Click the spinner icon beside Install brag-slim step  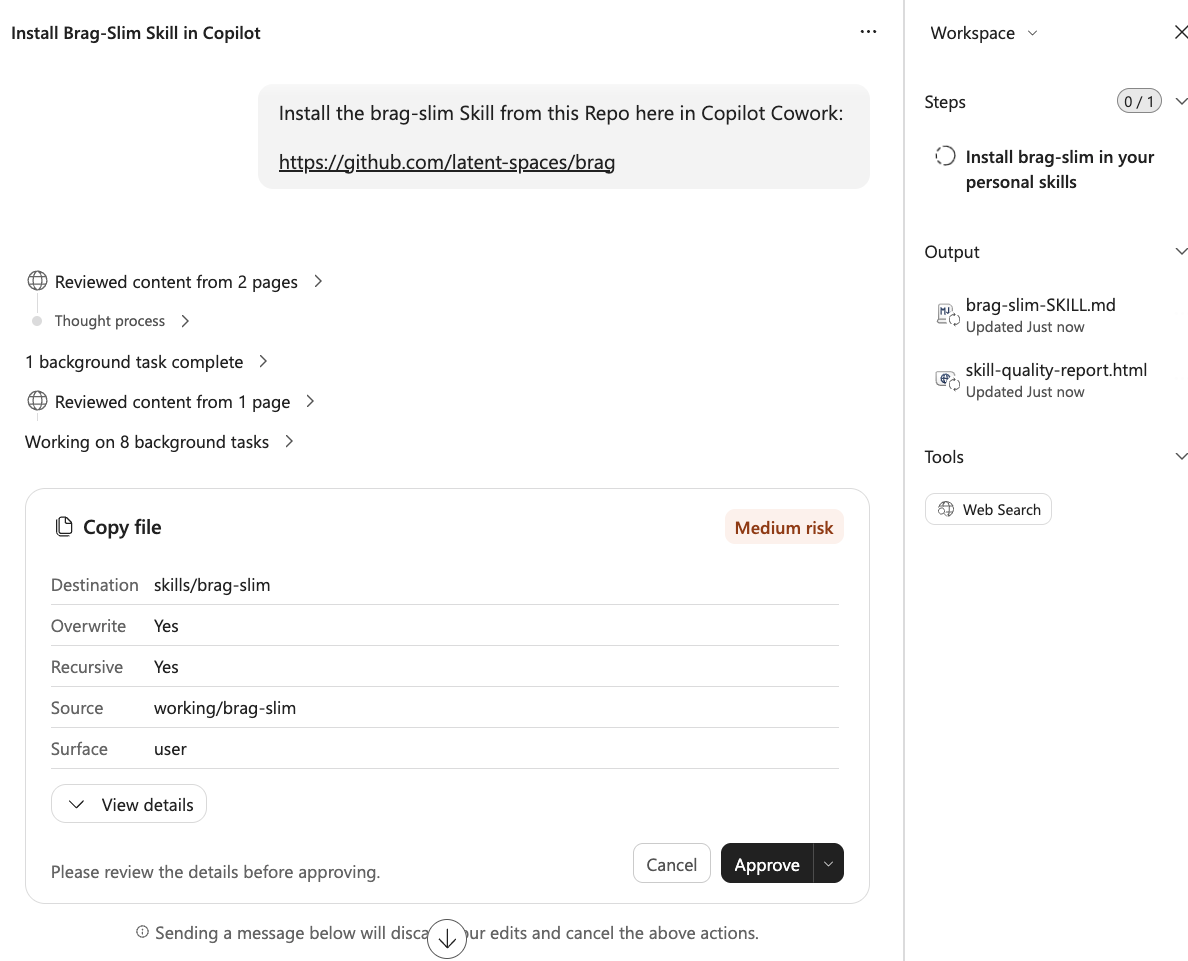click(x=945, y=156)
